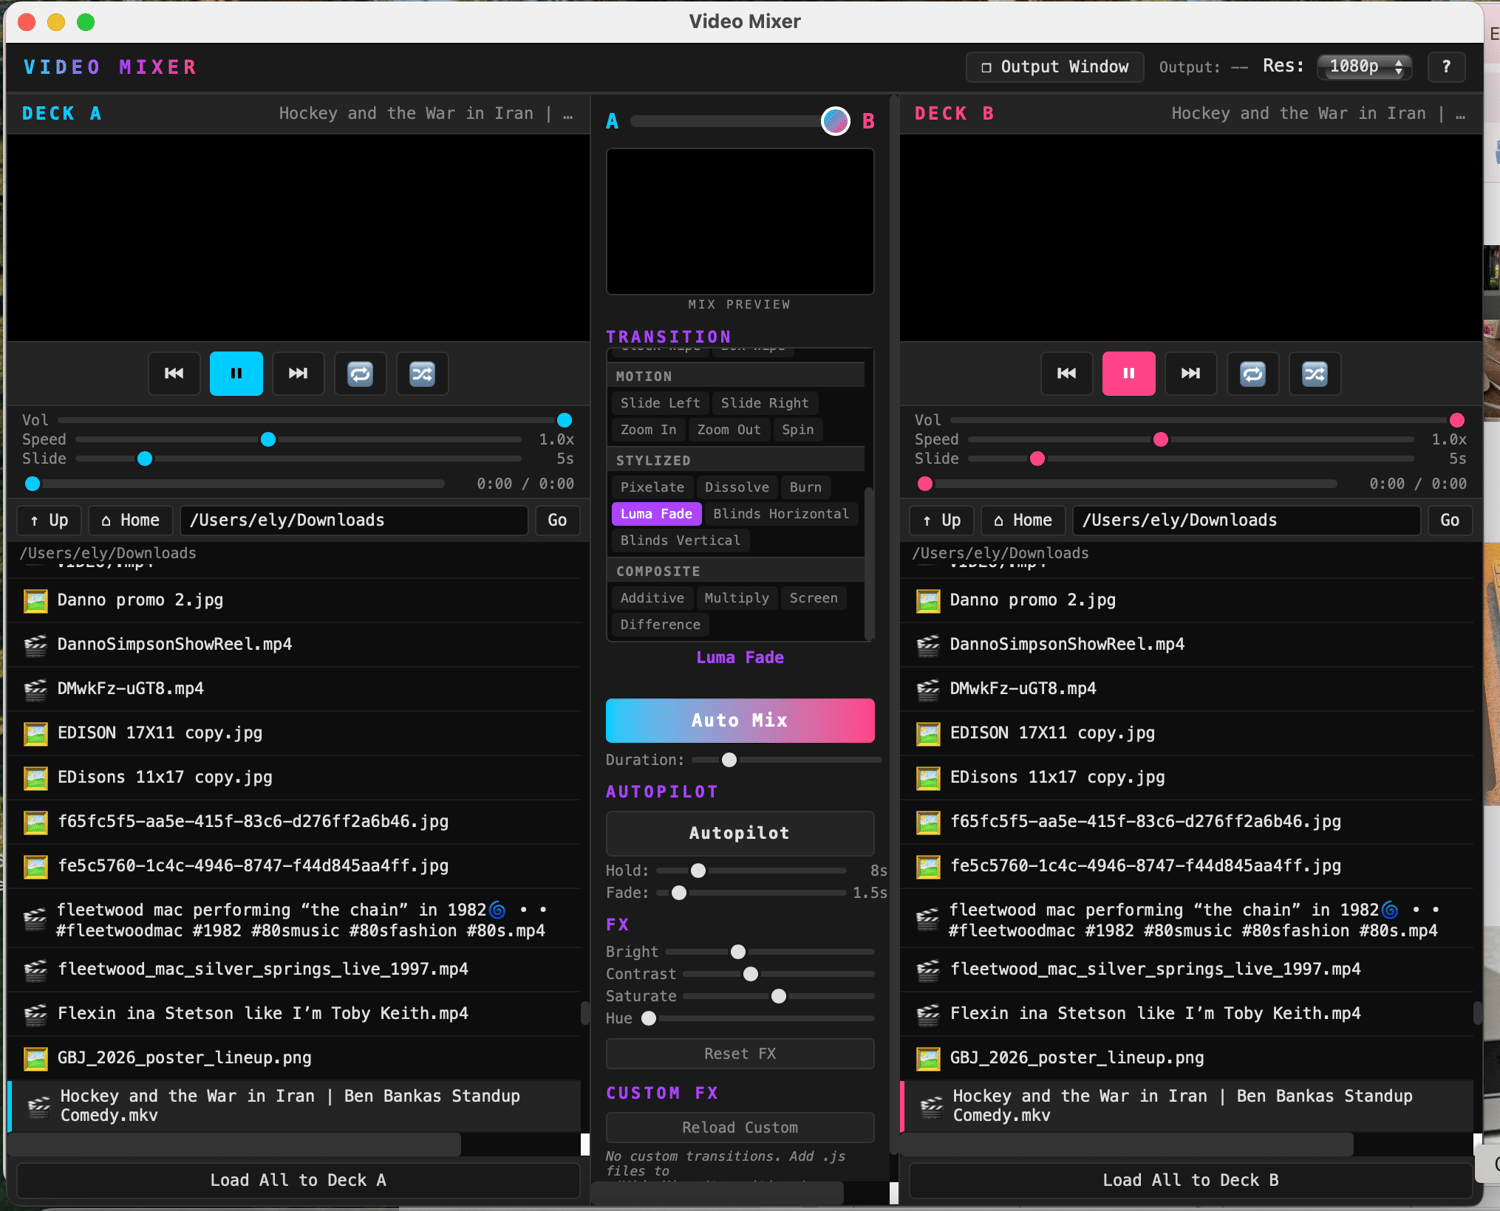Open help with the question mark button

(x=1446, y=67)
